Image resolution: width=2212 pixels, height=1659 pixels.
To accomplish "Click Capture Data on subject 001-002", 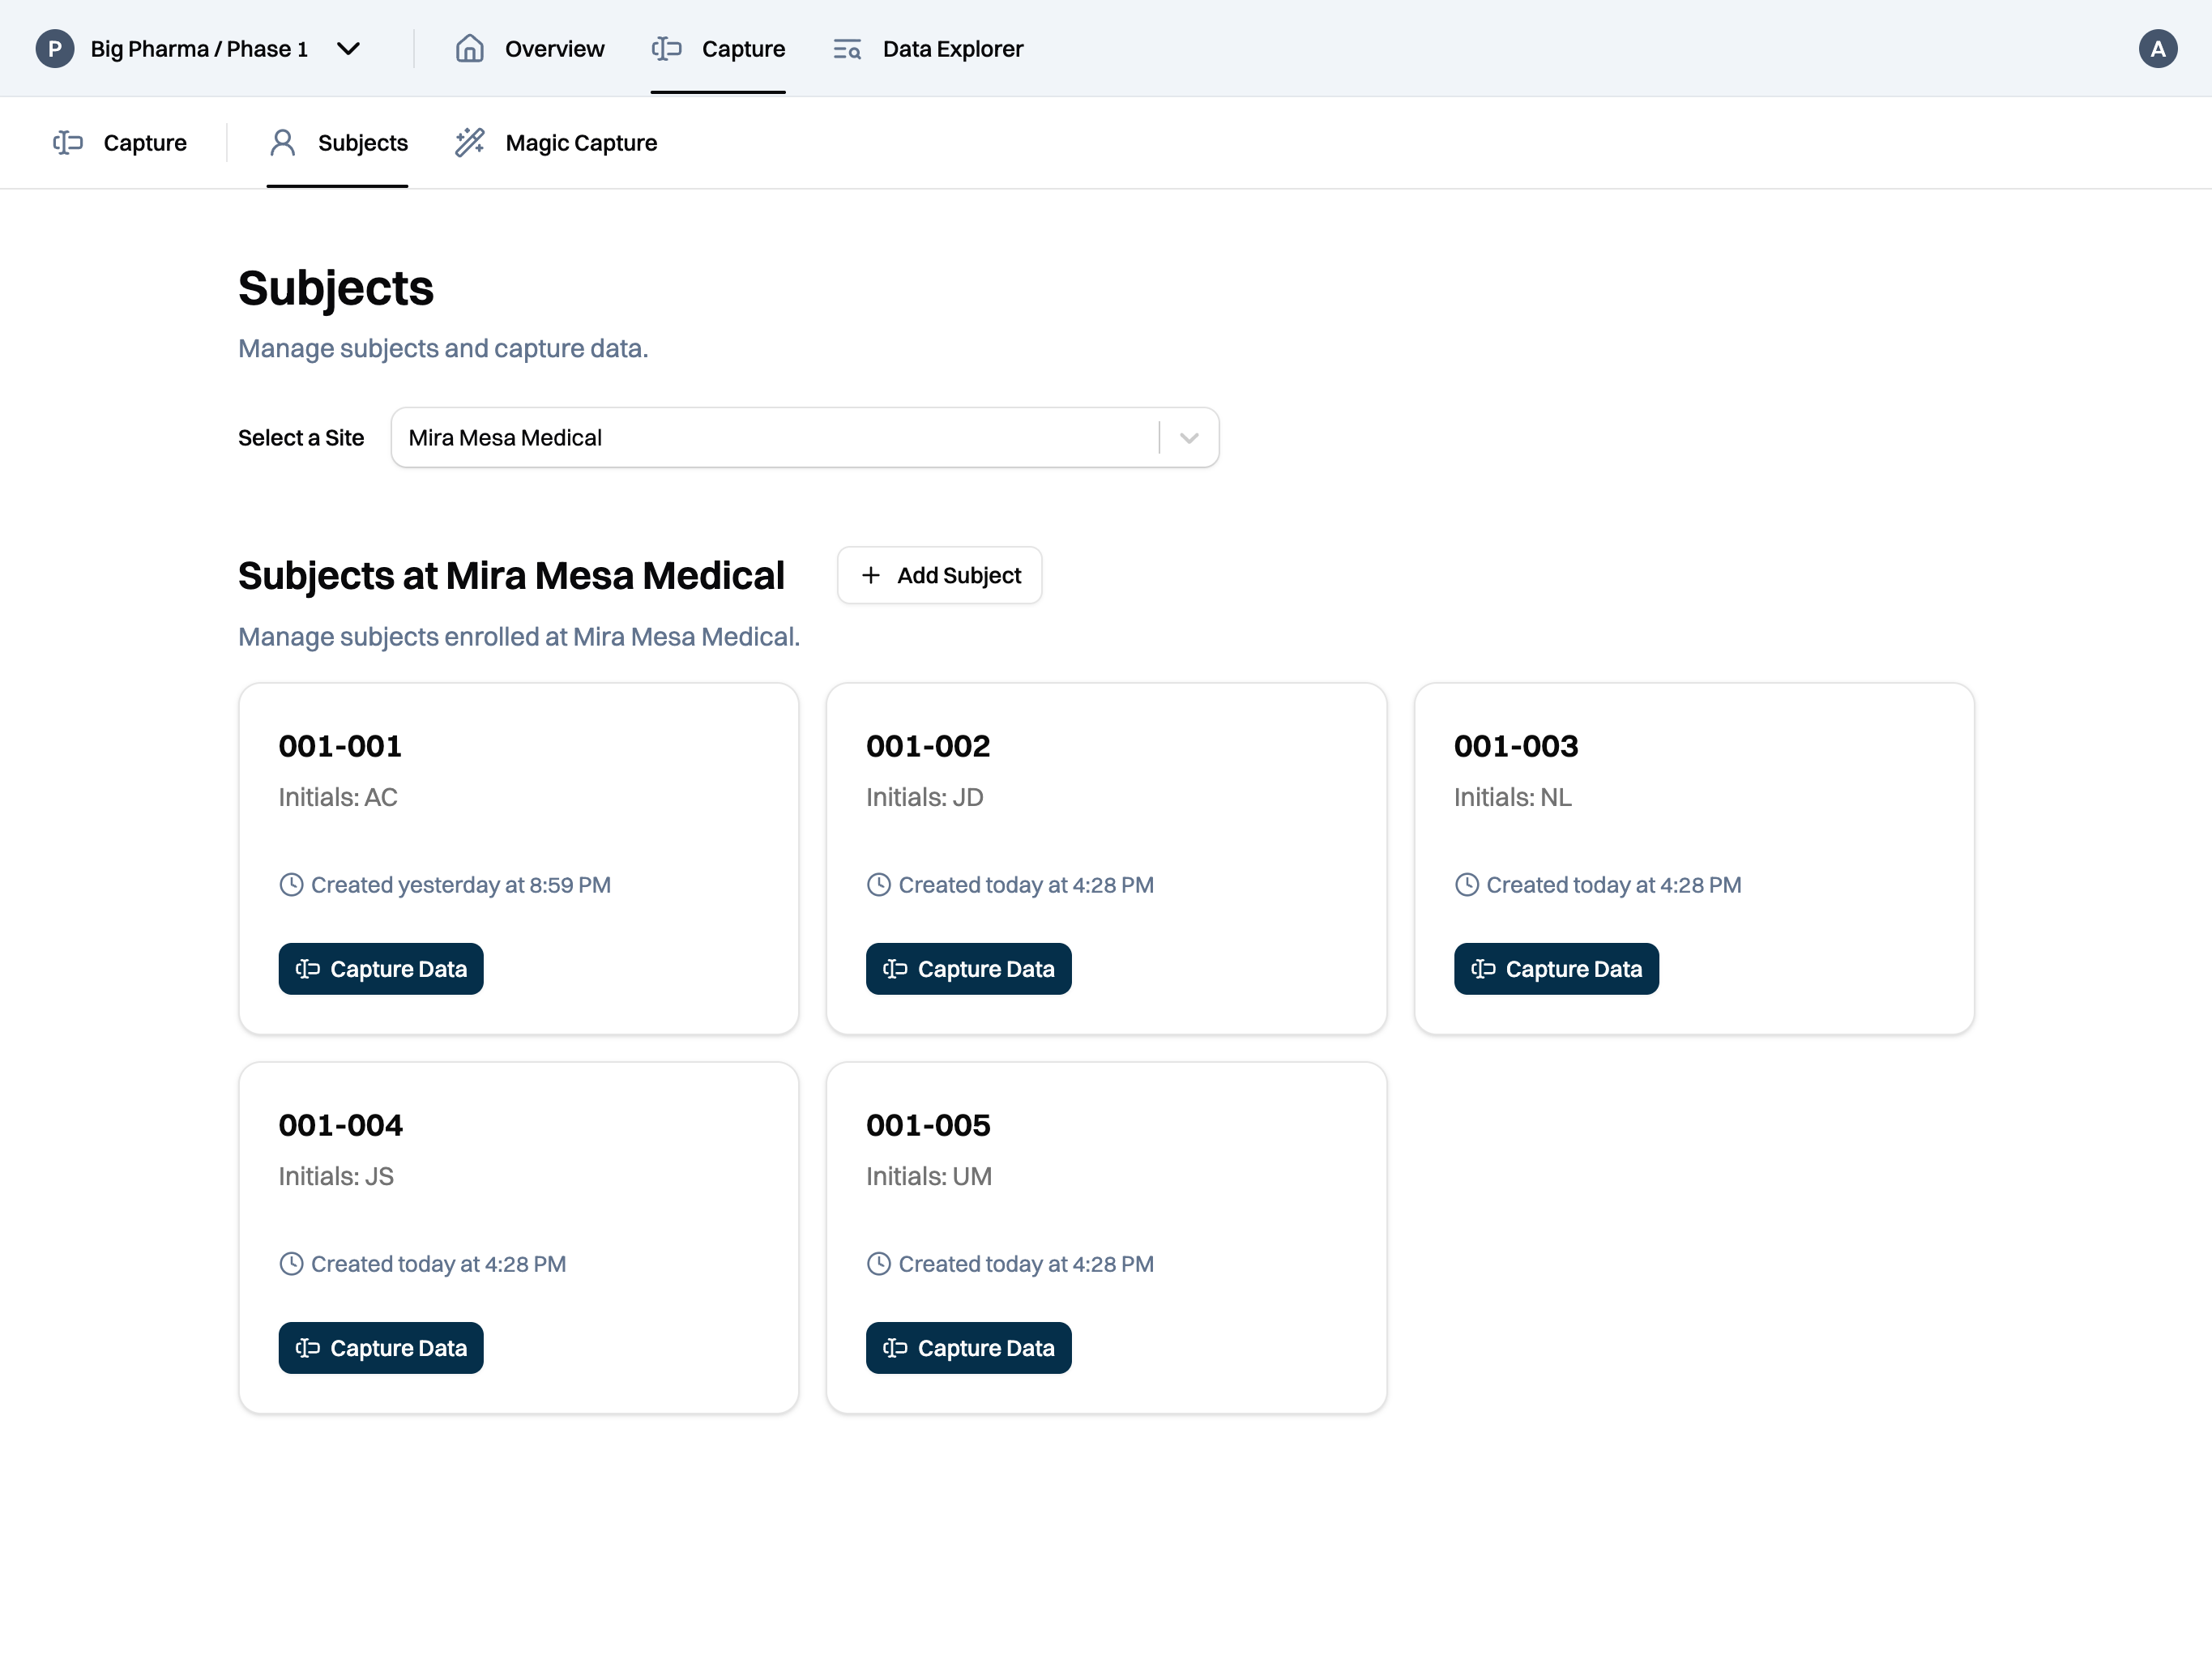I will click(968, 968).
